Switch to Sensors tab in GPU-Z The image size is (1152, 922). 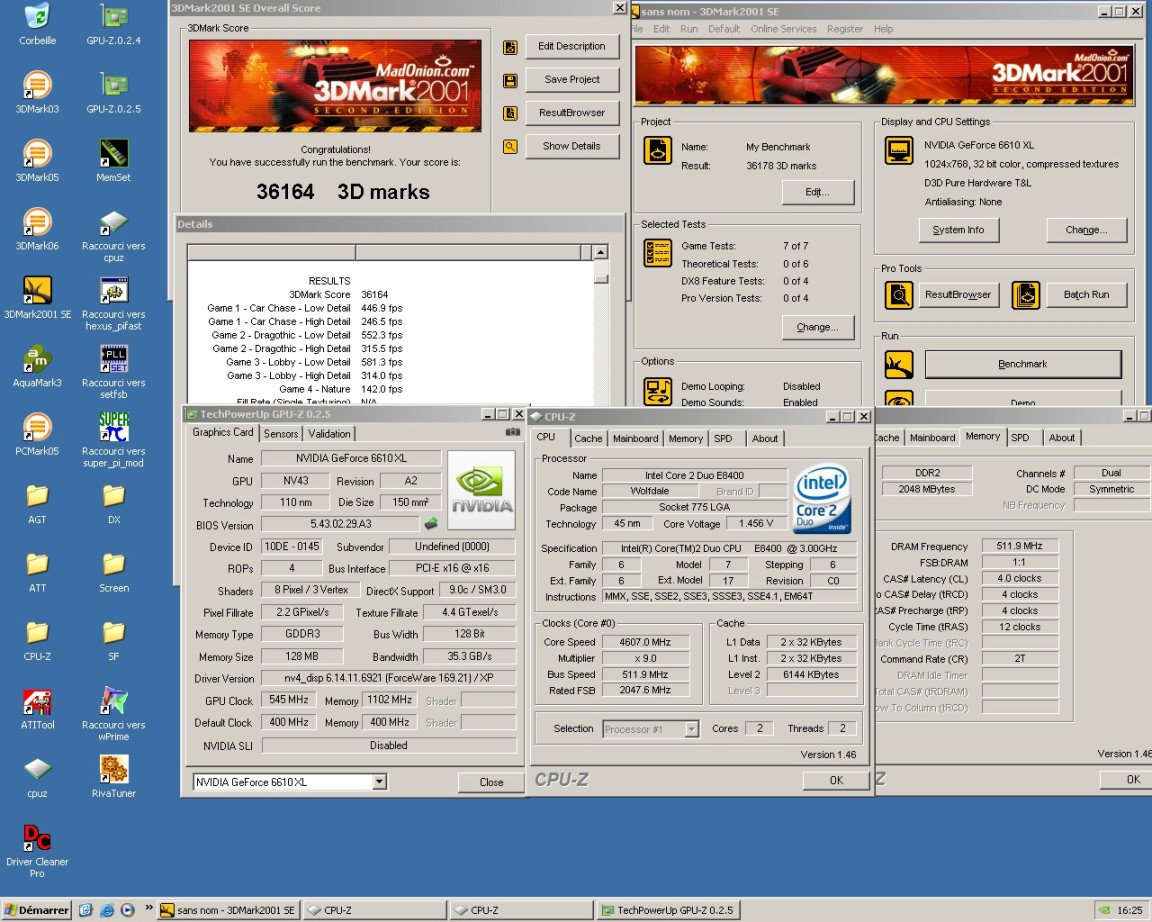pyautogui.click(x=281, y=434)
